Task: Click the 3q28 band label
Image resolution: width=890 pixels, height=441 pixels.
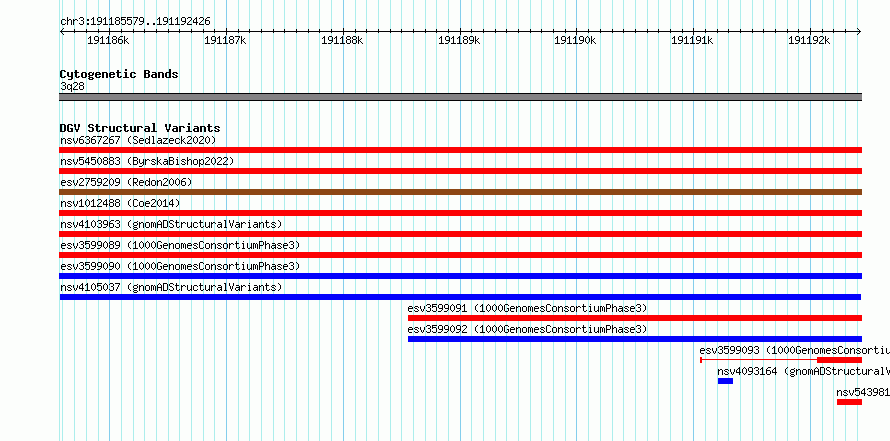Action: tap(72, 86)
